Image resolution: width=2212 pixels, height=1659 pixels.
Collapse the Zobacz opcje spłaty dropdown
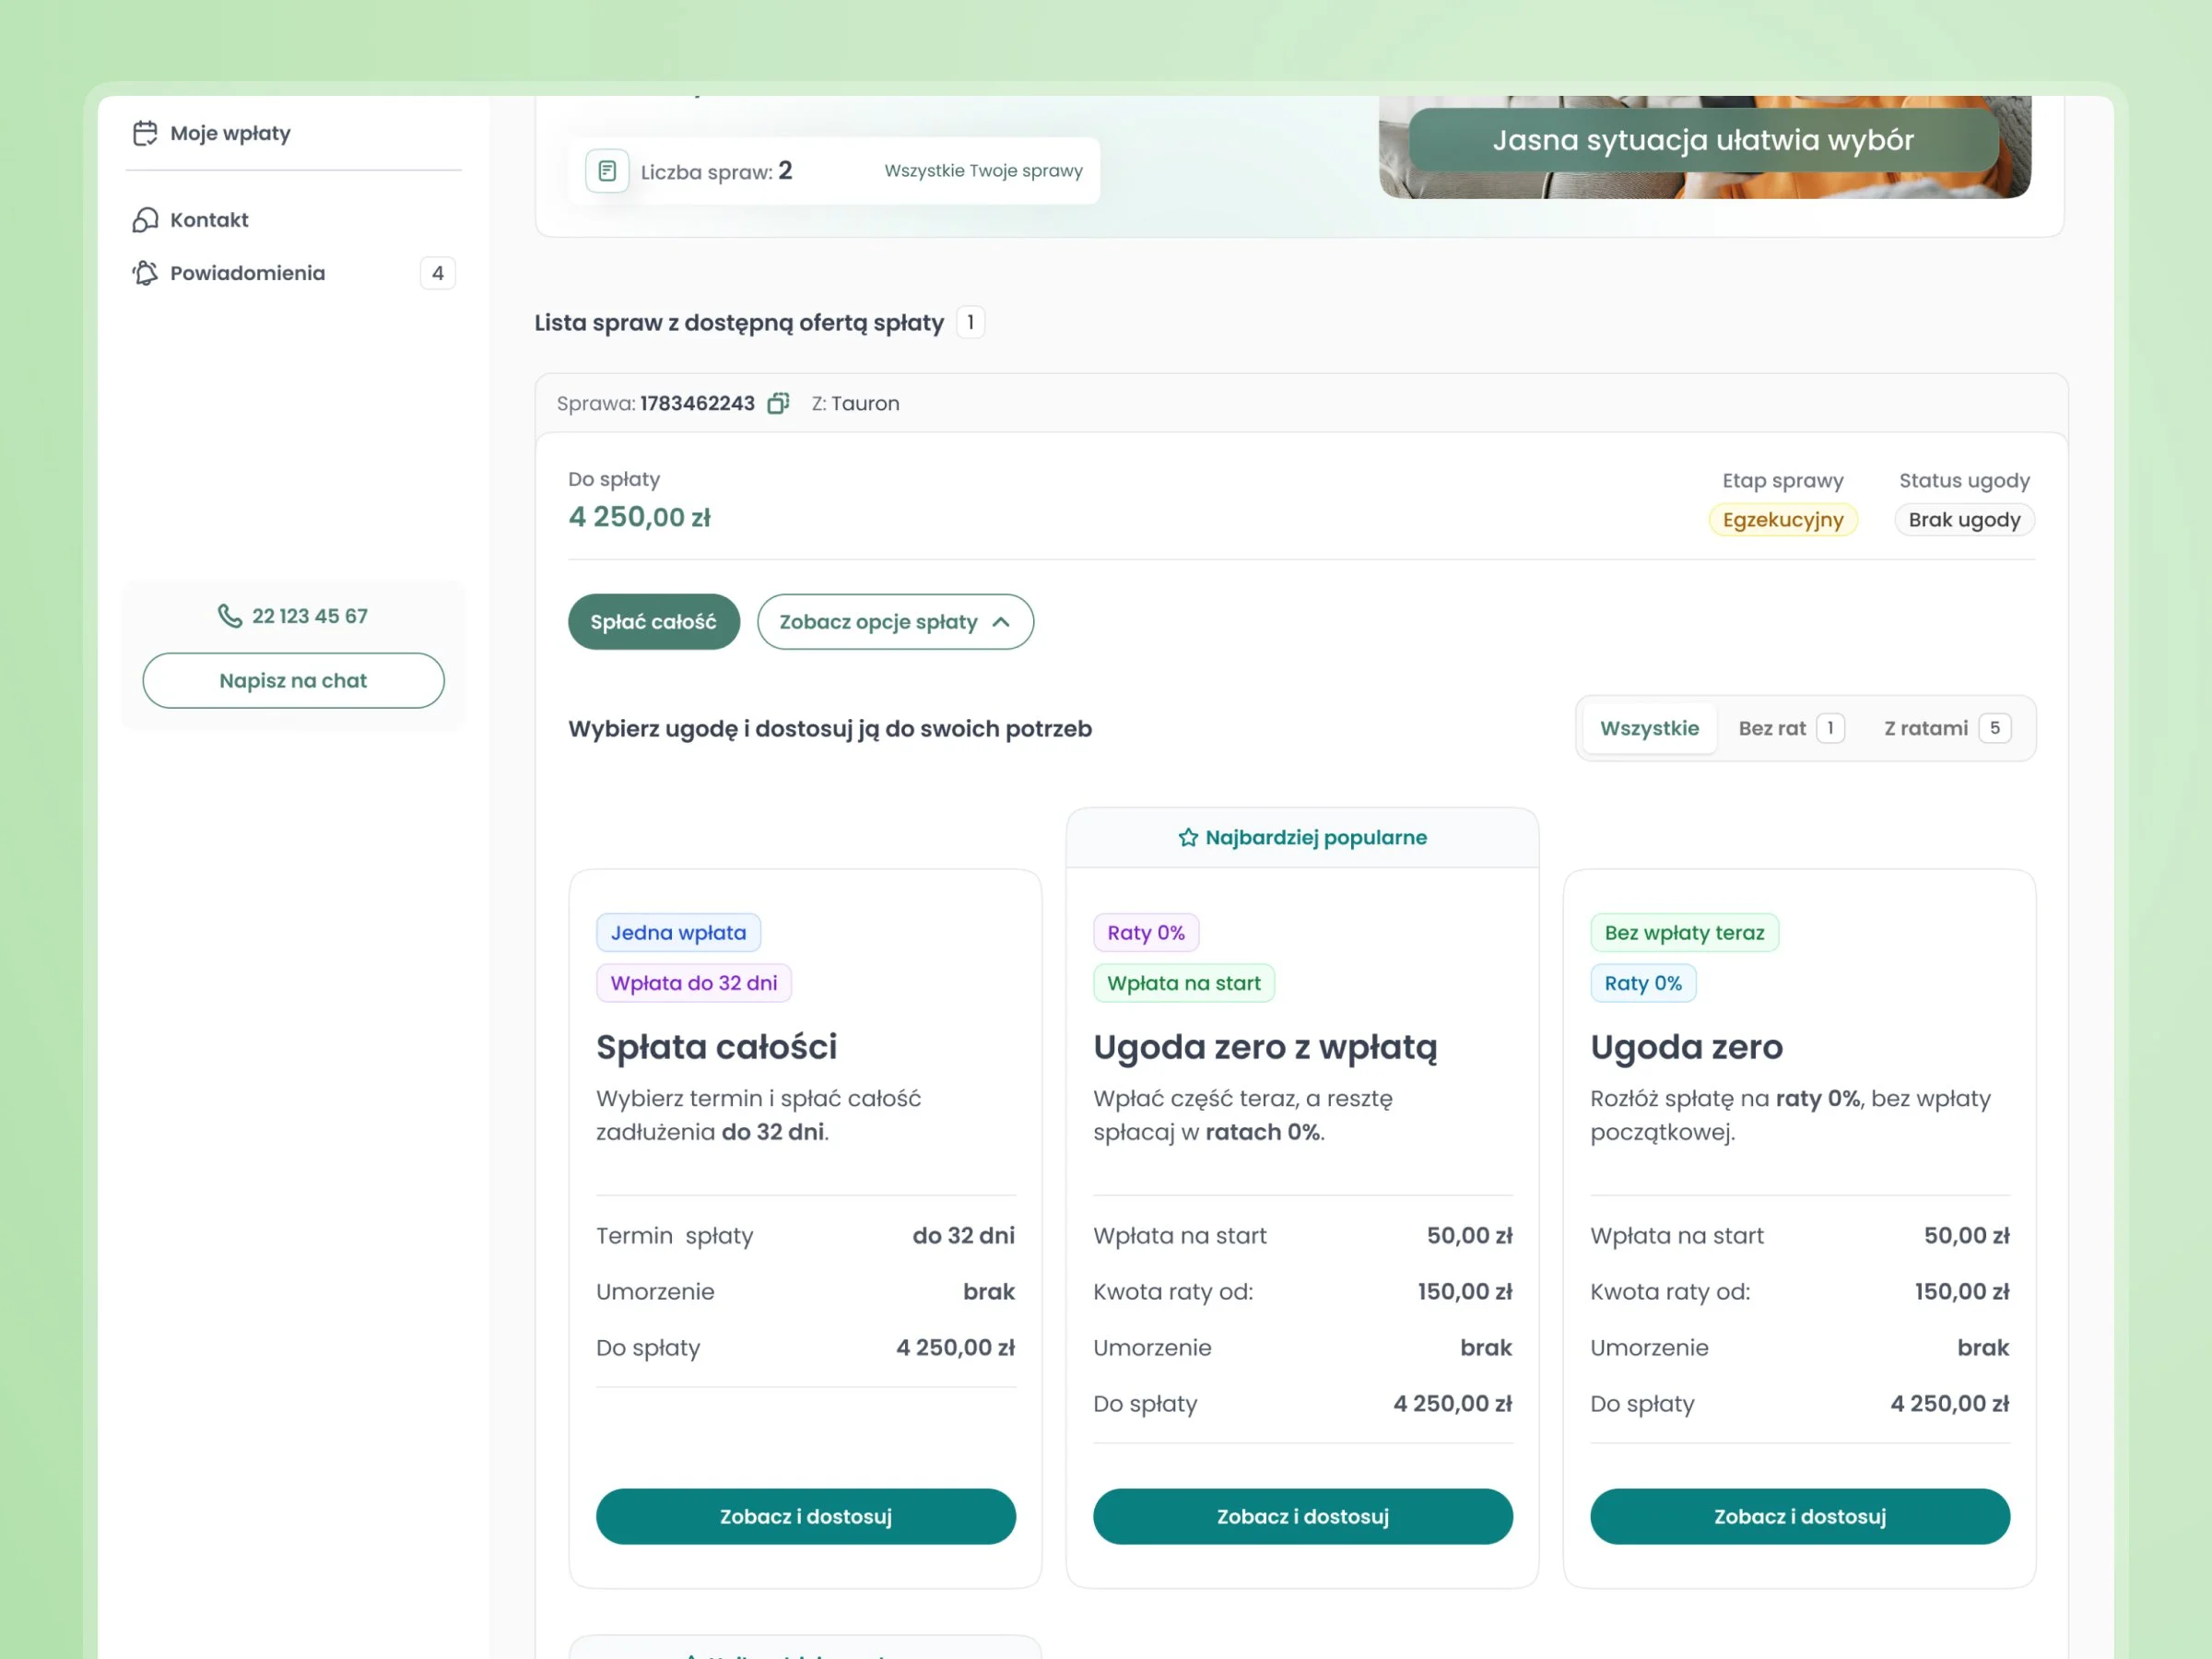tap(895, 622)
